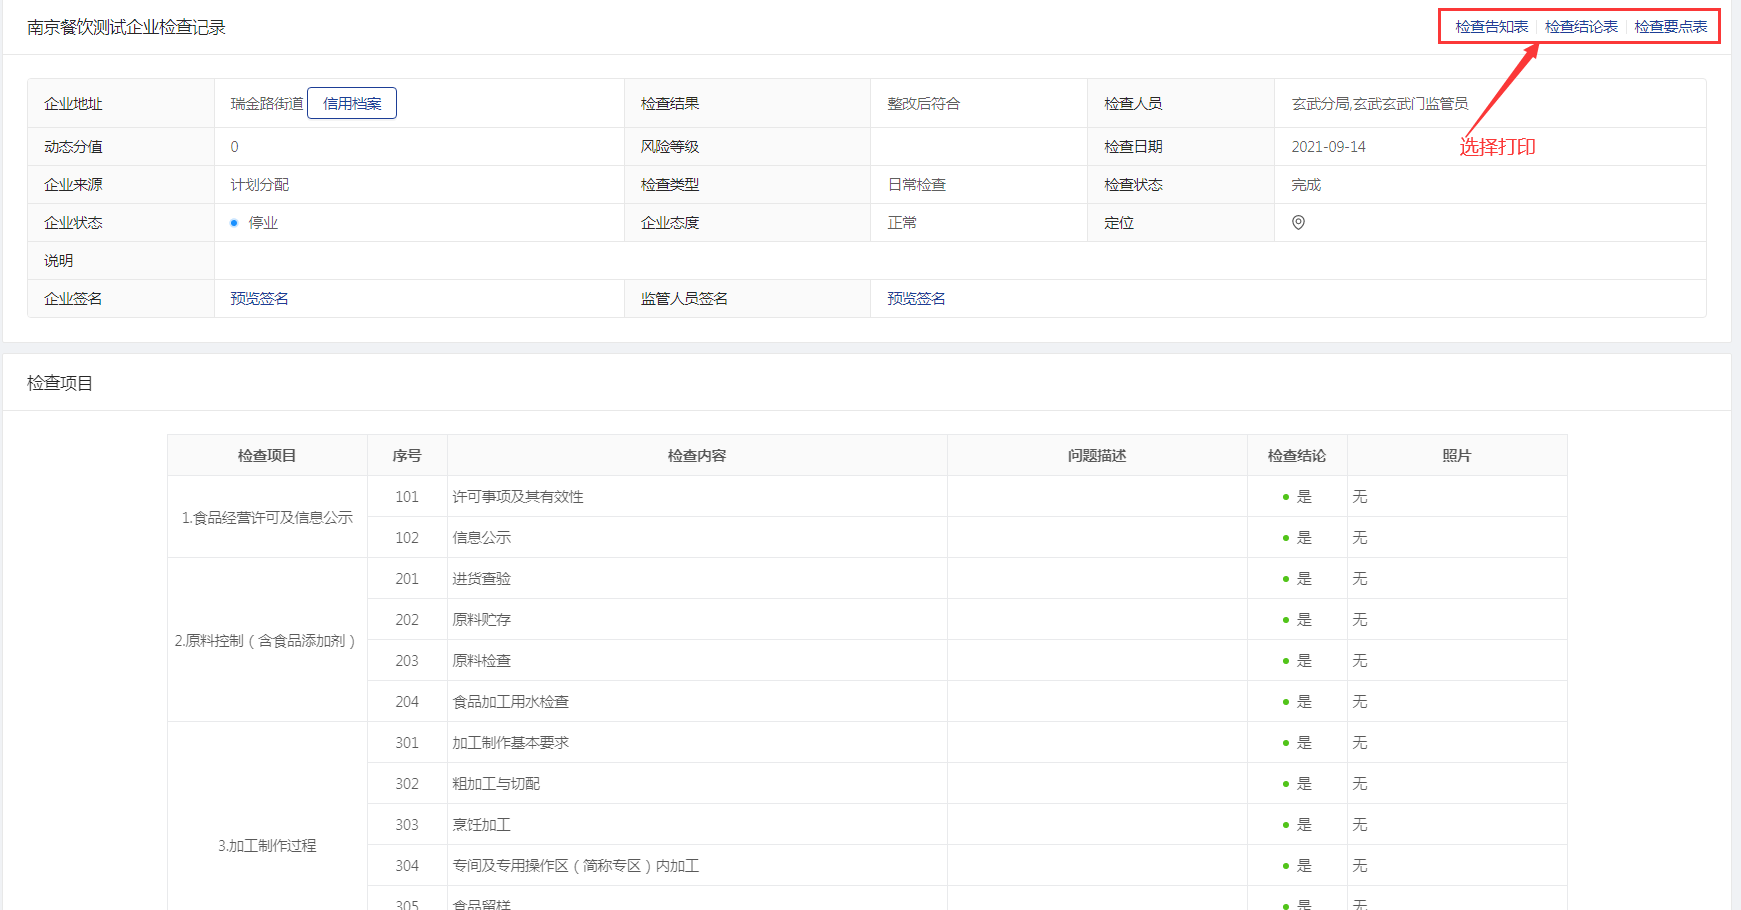The image size is (1741, 910).
Task: Click the green dot in row 204 conclusion
Action: click(1285, 702)
